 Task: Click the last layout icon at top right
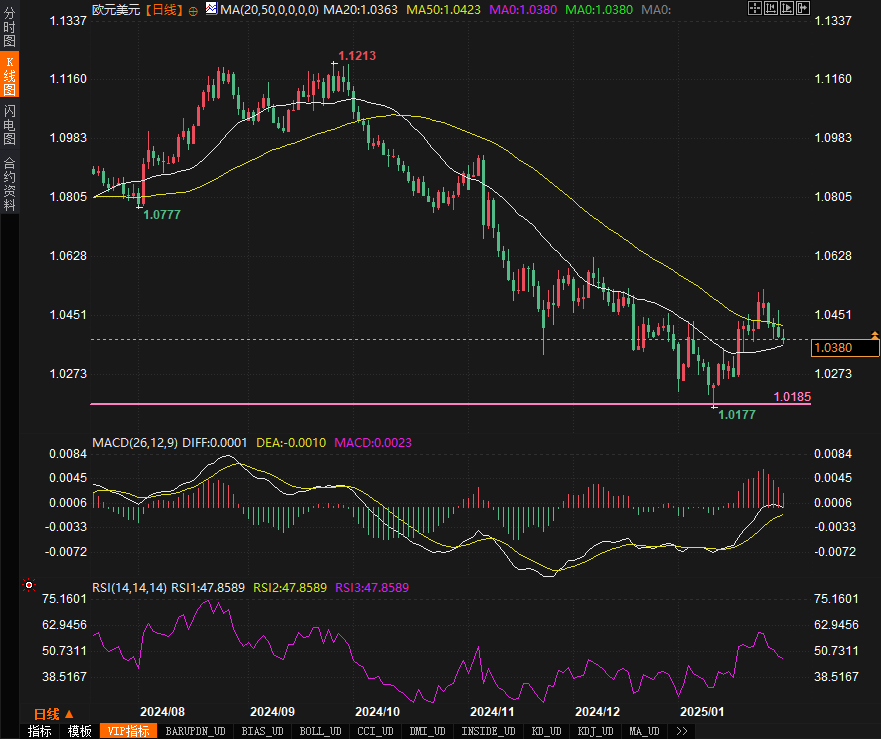click(801, 9)
